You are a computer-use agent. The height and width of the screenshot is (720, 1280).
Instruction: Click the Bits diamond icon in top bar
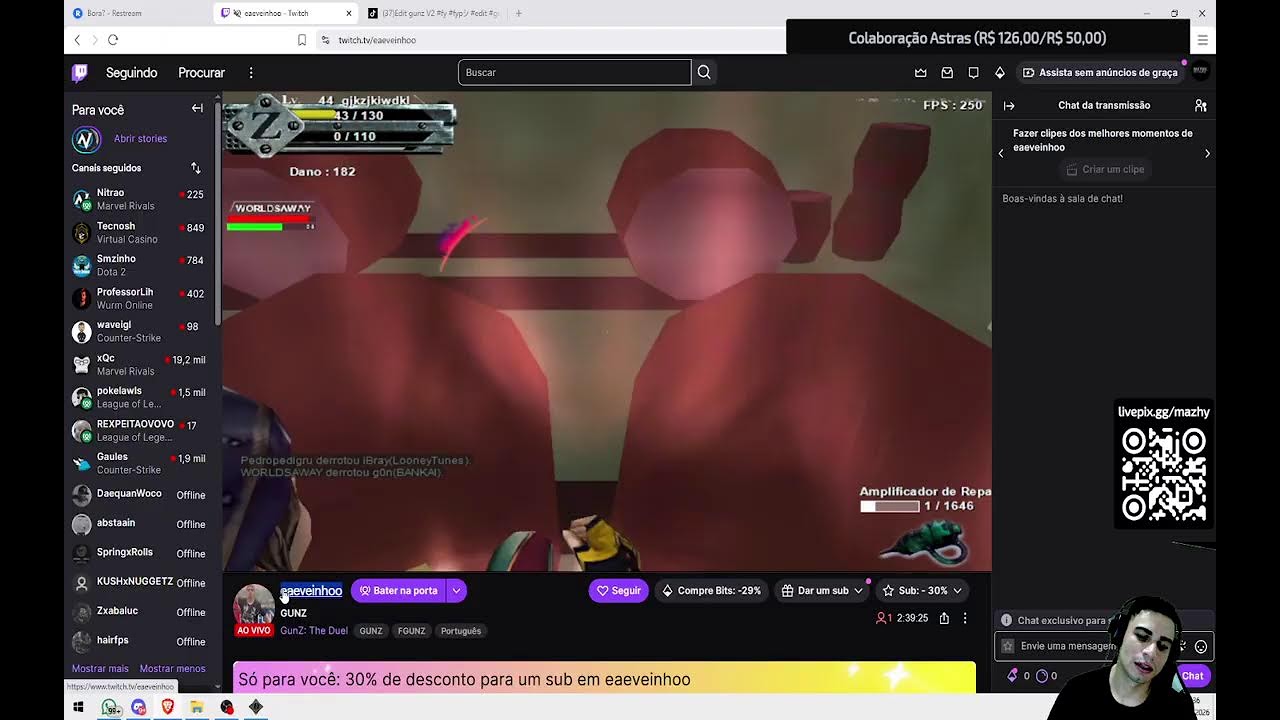pyautogui.click(x=999, y=72)
